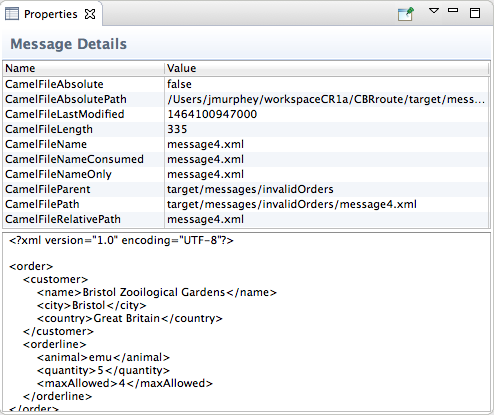Screen dimensions: 494x415
Task: Sort by the Name column header
Action: tap(84, 68)
